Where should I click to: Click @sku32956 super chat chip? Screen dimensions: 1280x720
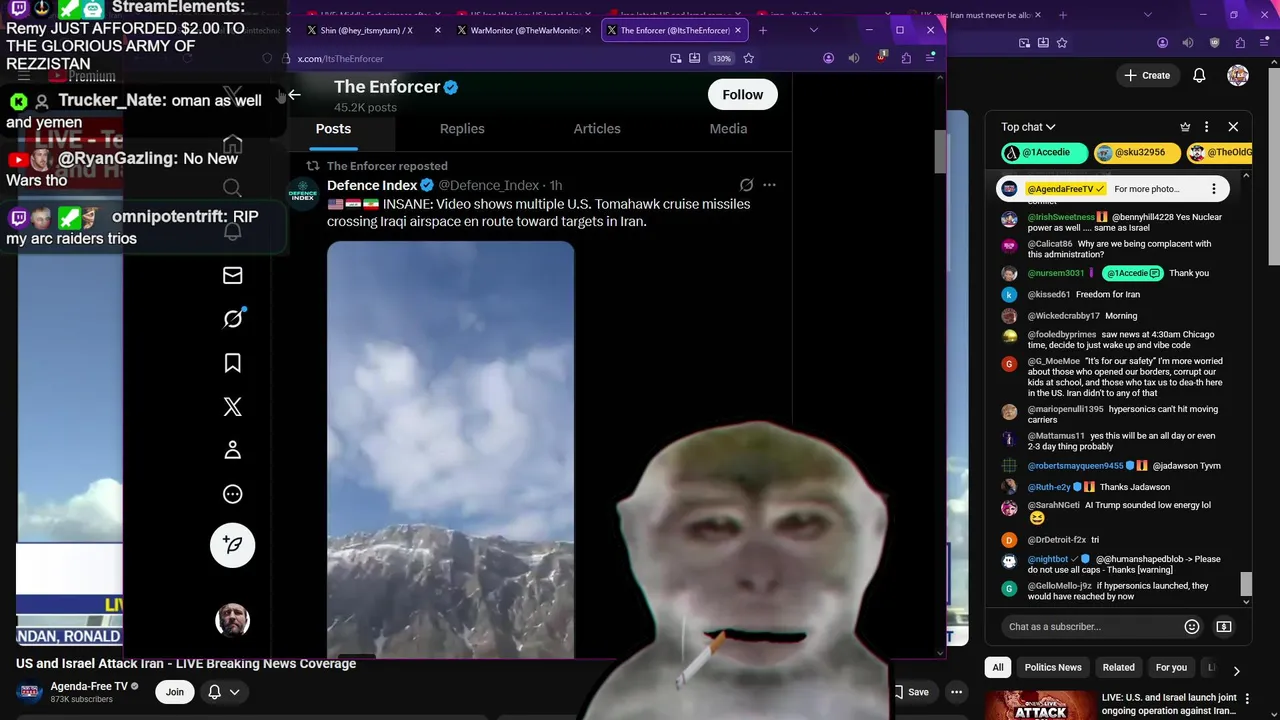tap(1137, 152)
